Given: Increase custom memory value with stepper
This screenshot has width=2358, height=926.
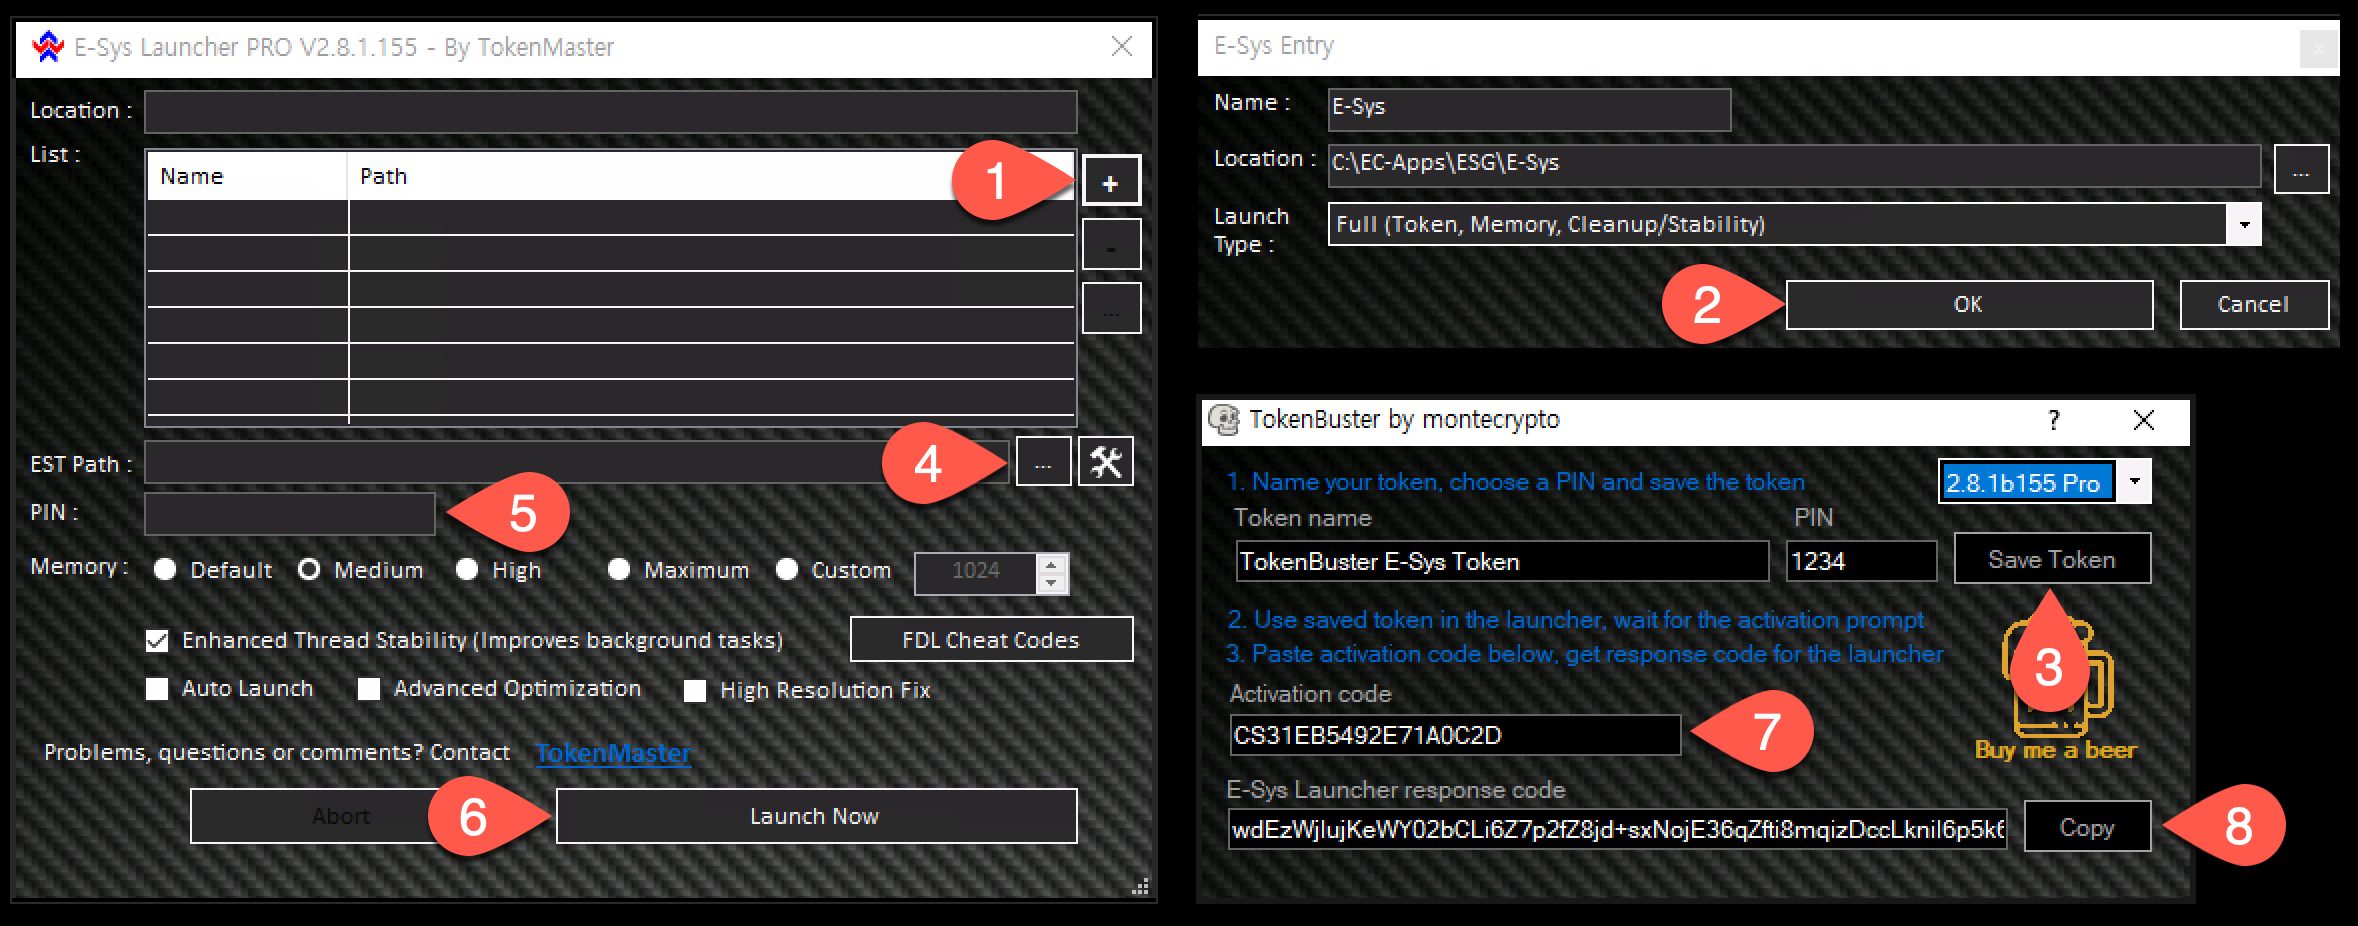Looking at the screenshot, I should tap(1051, 563).
